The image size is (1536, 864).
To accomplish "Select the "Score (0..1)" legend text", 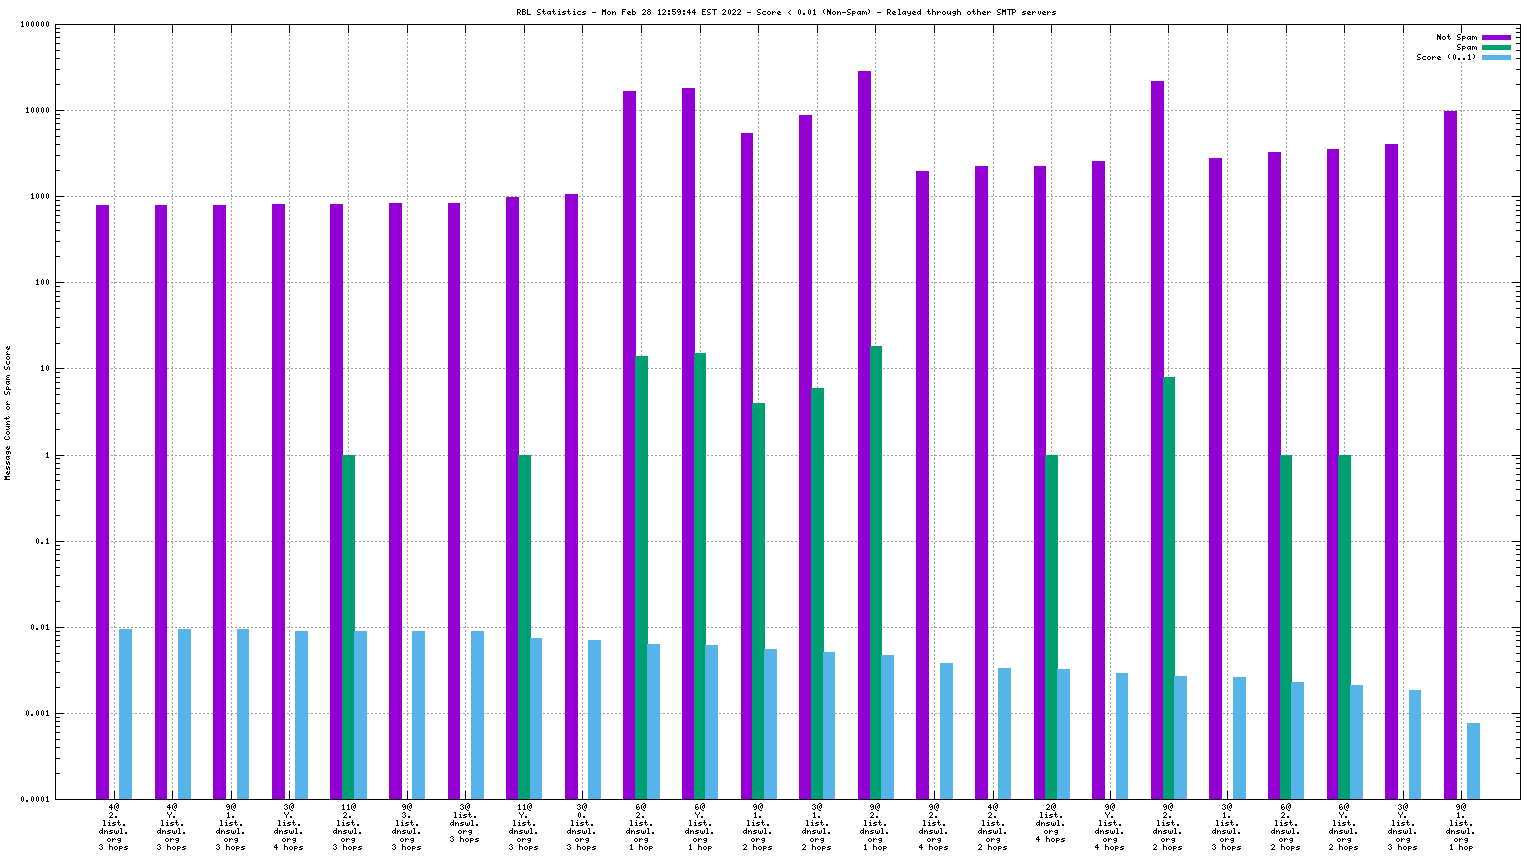I will pos(1445,57).
